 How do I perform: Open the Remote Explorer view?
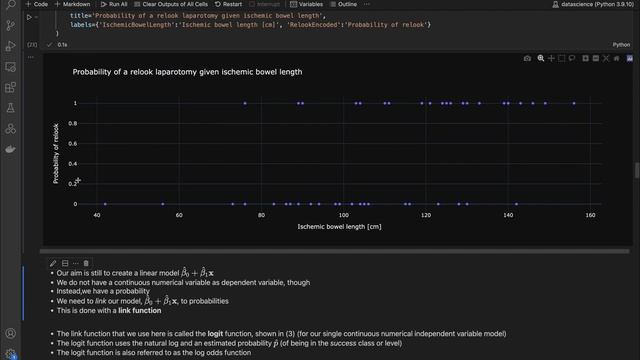click(x=10, y=67)
